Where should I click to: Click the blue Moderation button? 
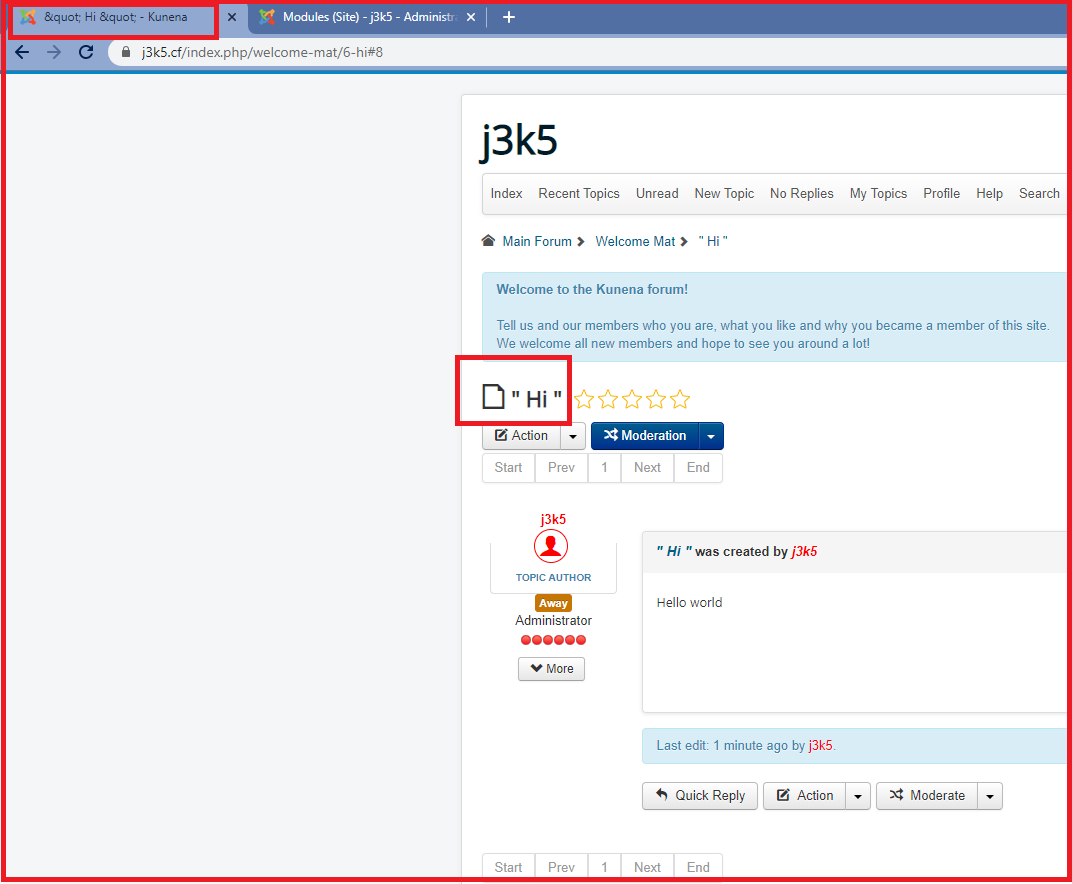pos(645,436)
